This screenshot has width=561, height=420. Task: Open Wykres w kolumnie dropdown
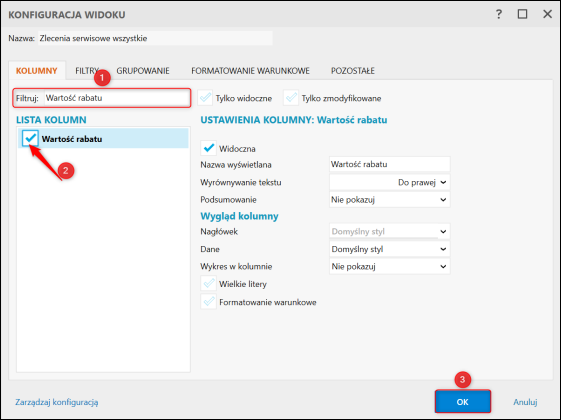389,267
